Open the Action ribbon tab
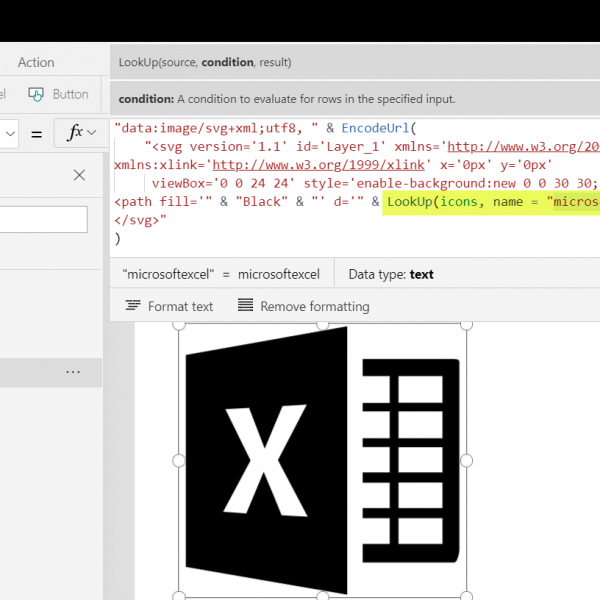600x600 pixels. (36, 62)
